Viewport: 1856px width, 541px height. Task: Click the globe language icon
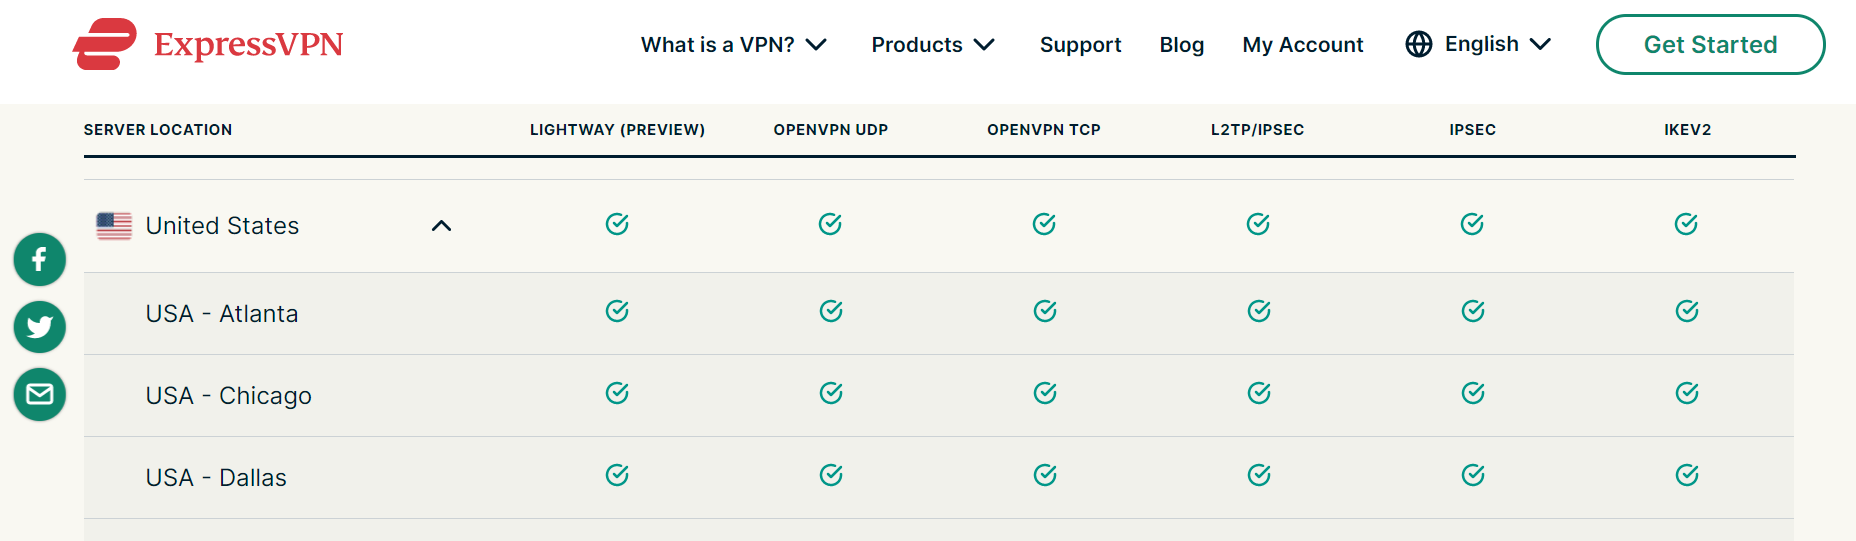(1419, 44)
